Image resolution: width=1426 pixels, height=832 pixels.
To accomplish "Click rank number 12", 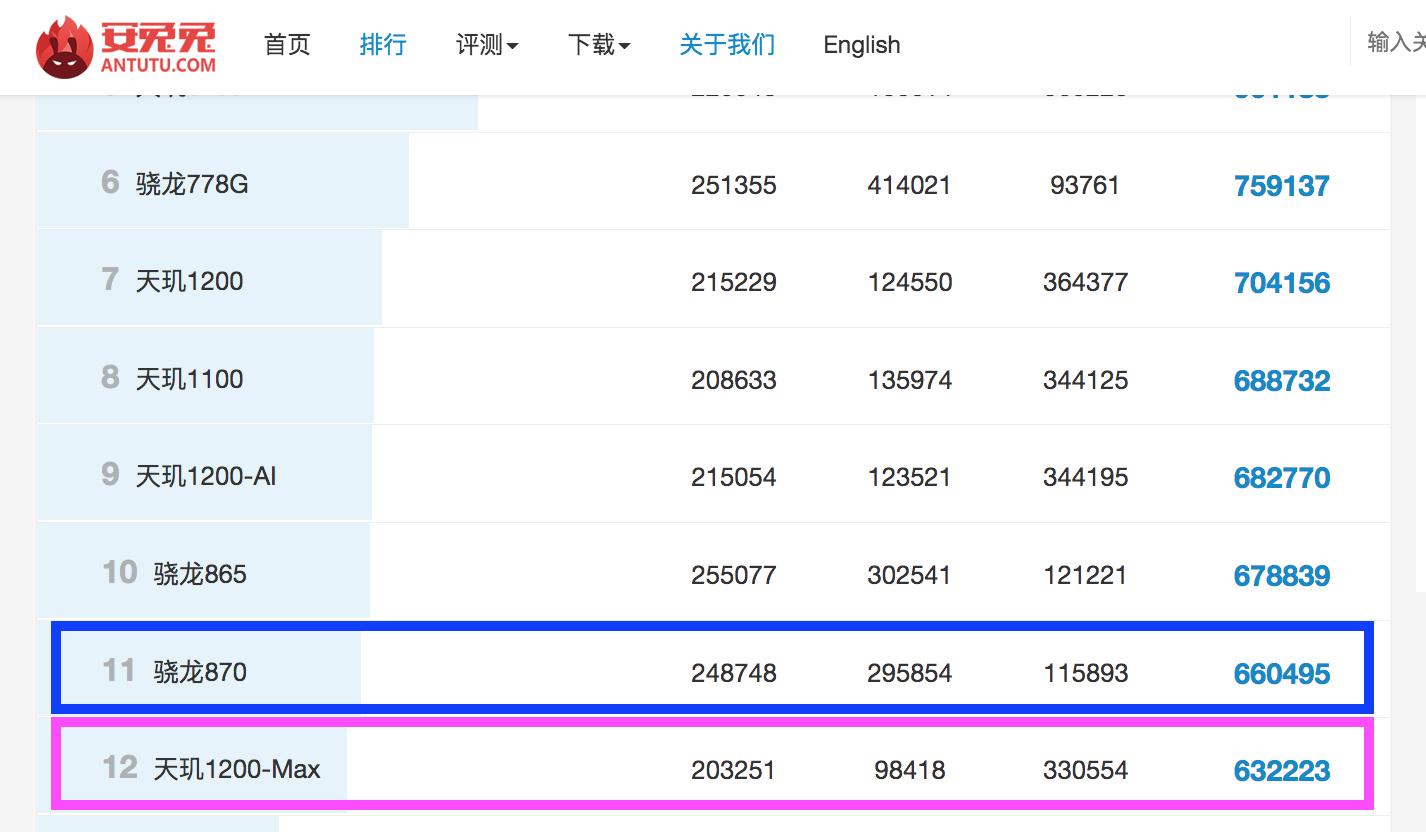I will point(119,767).
